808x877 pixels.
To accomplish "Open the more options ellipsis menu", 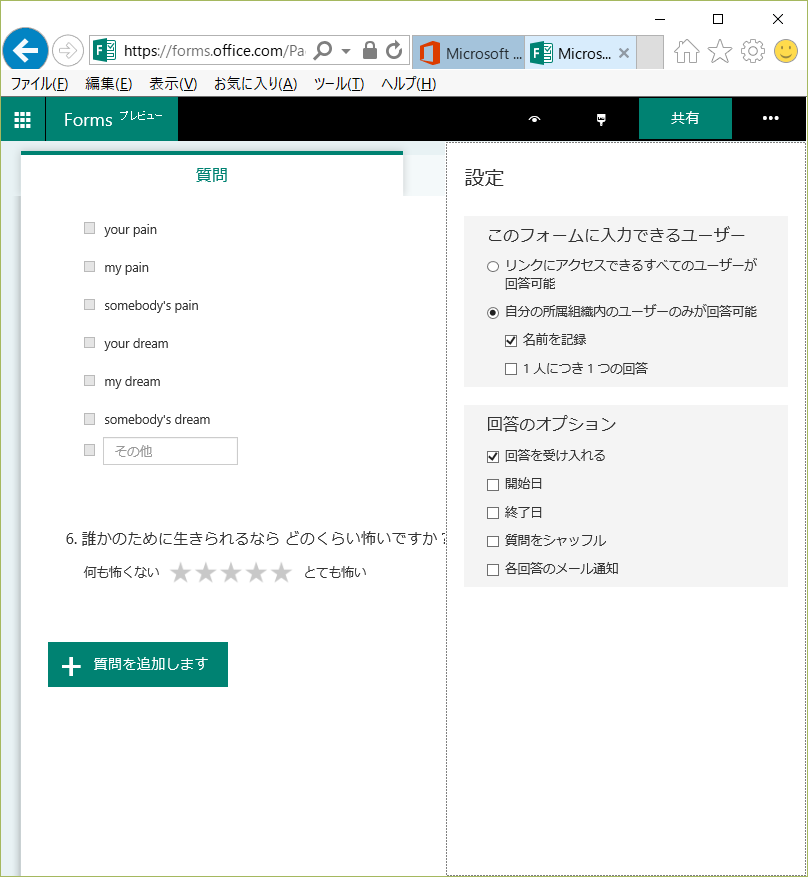I will [771, 118].
